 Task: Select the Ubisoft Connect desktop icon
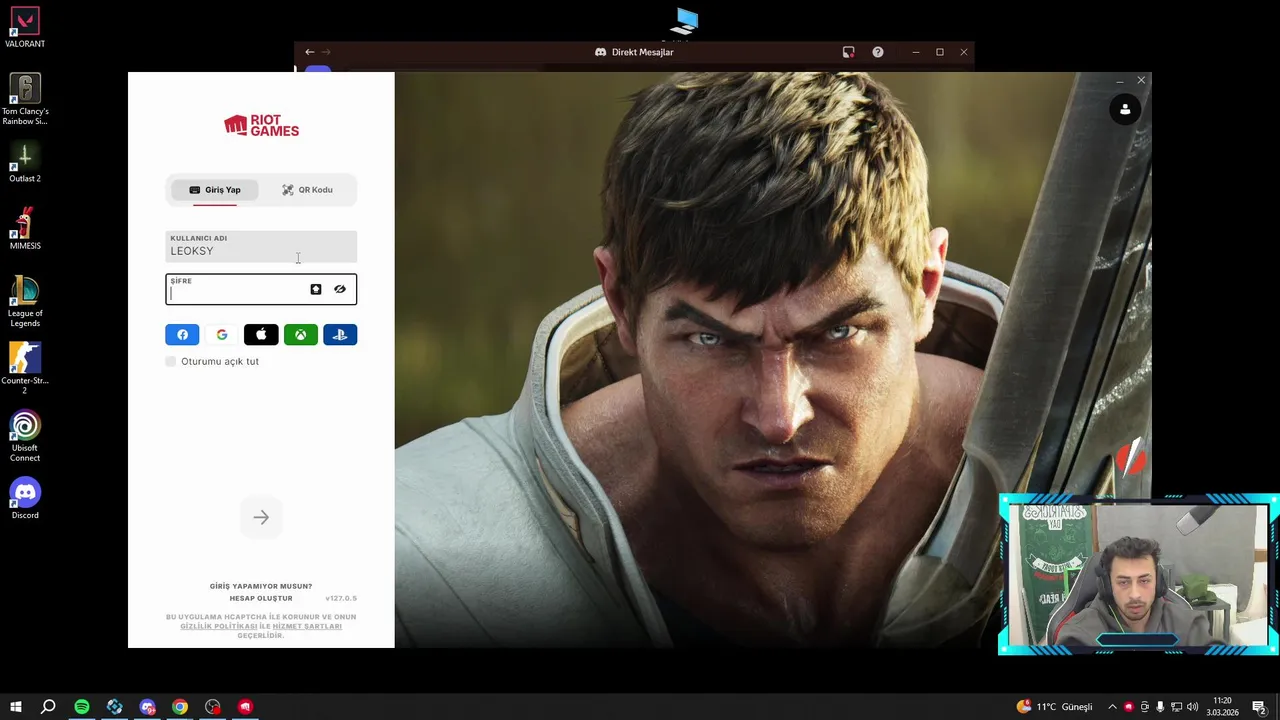[x=25, y=436]
